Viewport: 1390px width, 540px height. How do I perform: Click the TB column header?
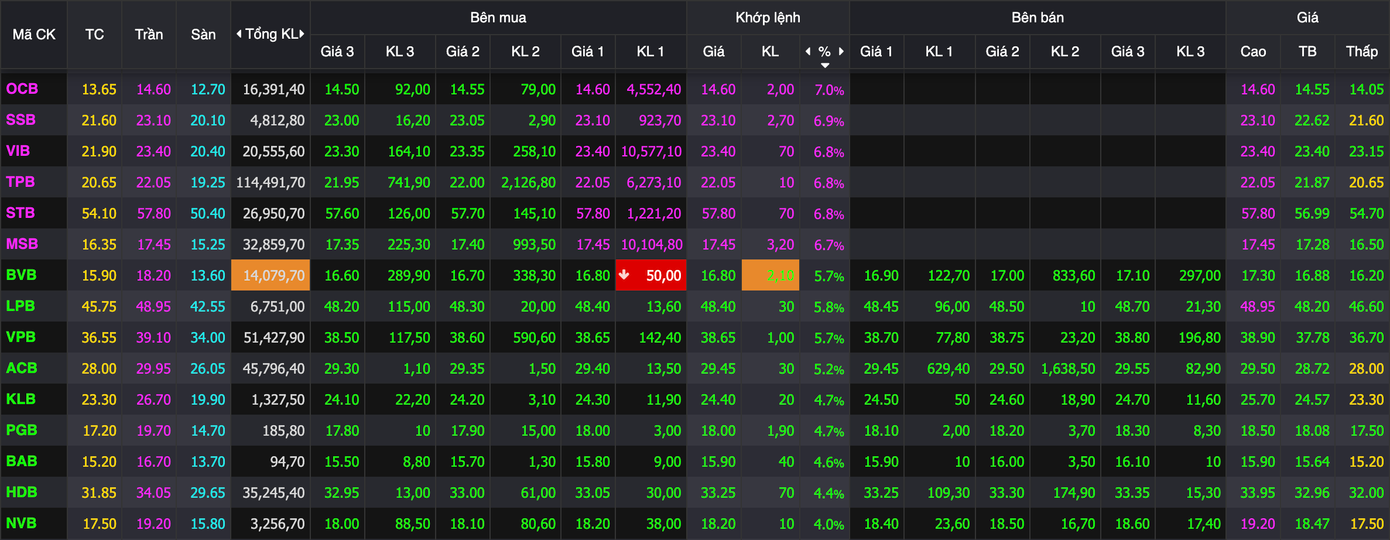click(x=1307, y=51)
